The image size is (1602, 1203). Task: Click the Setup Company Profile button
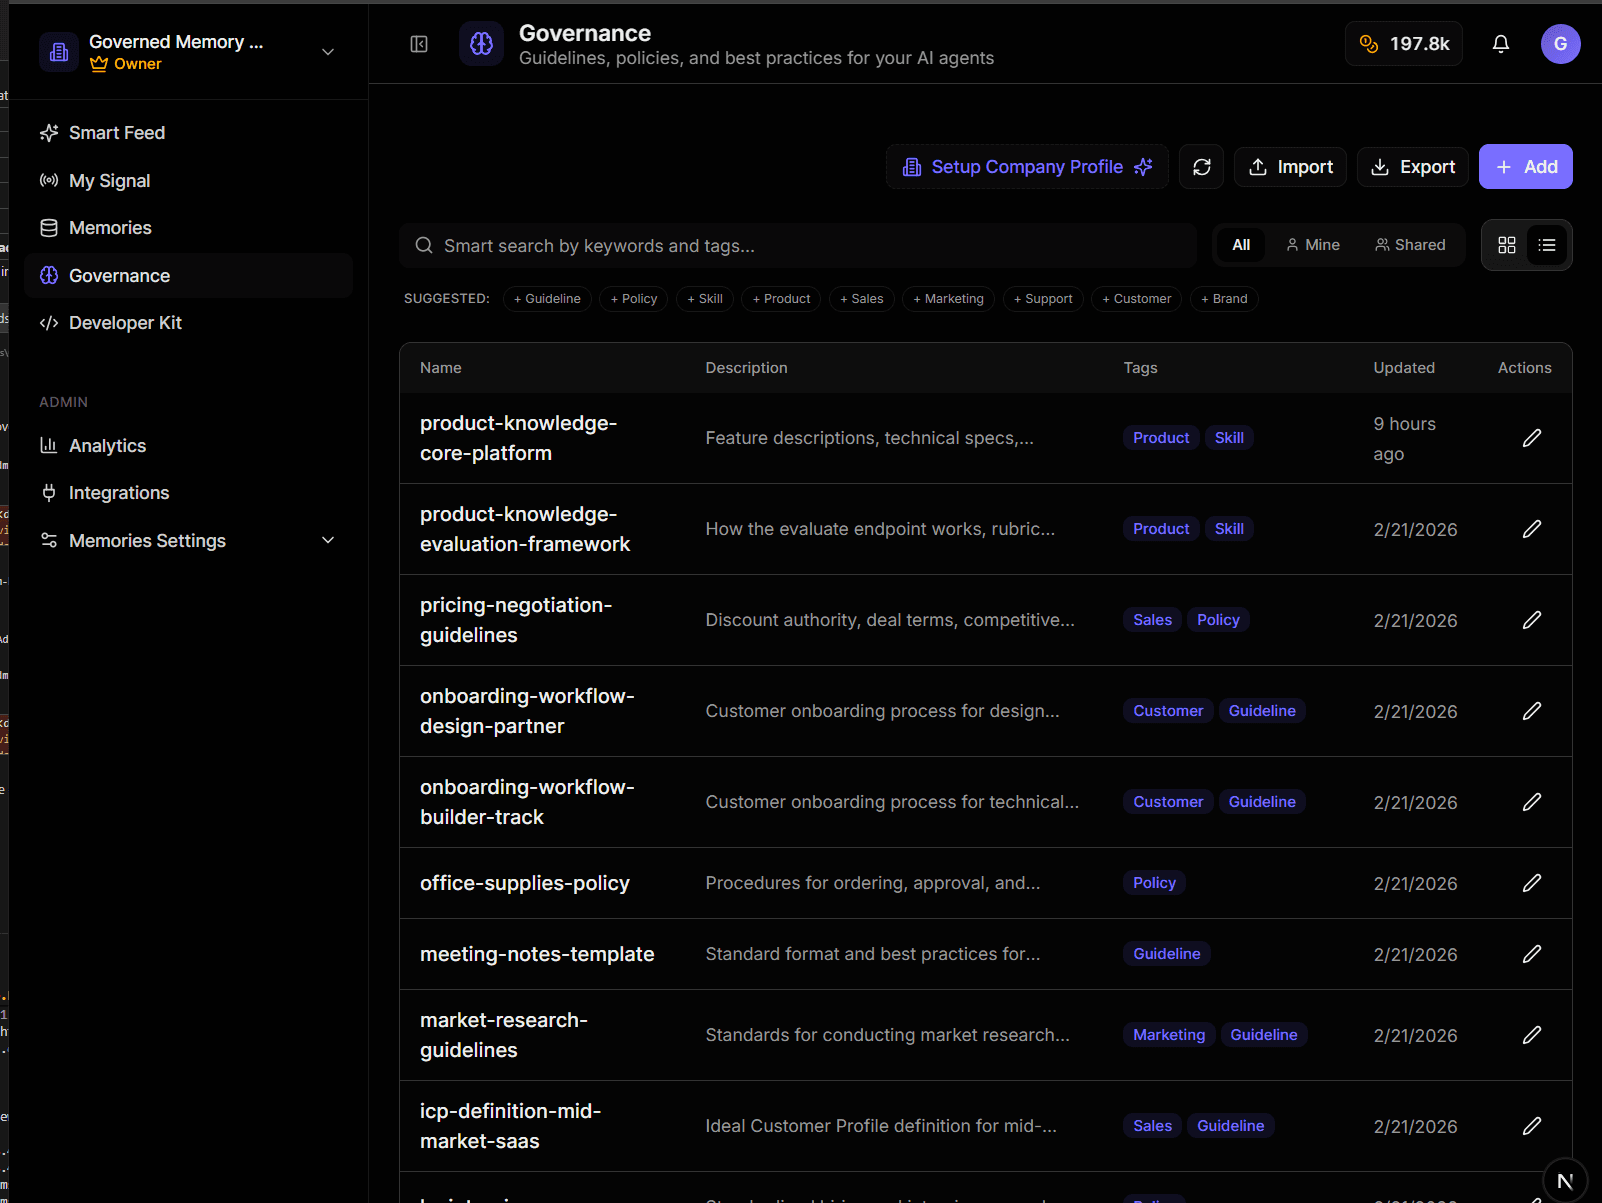tap(1026, 166)
